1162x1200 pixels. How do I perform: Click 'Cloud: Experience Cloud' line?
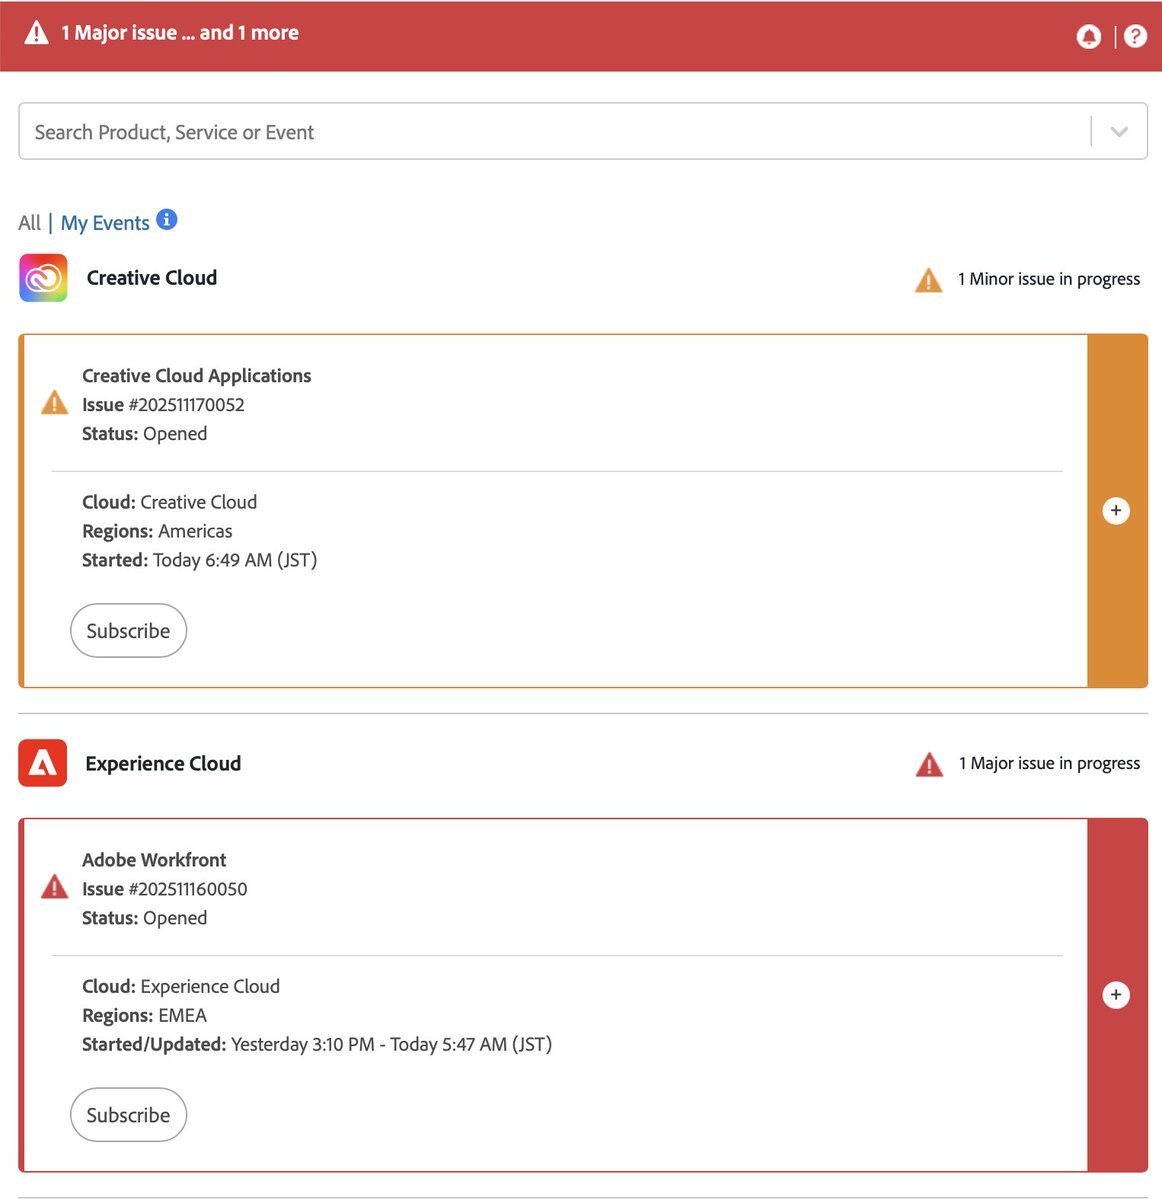click(181, 986)
